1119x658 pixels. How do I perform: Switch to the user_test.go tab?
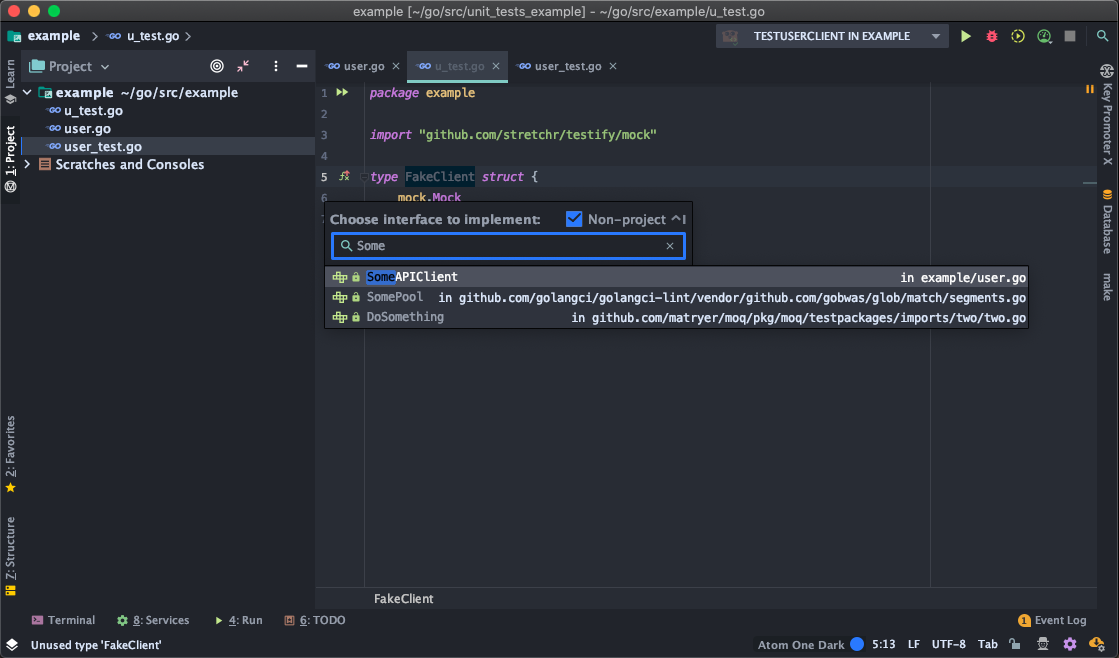tap(567, 66)
